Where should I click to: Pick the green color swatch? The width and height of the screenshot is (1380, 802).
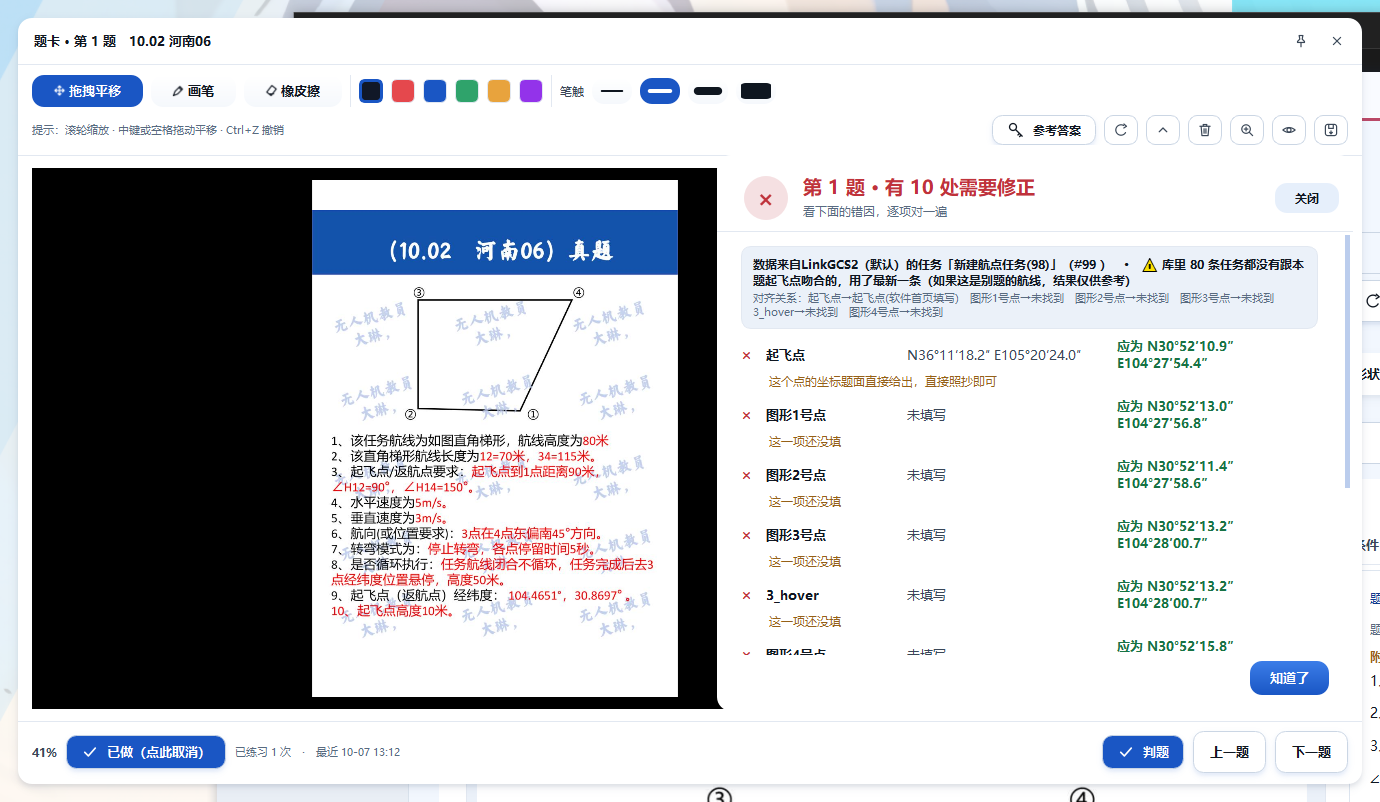(x=467, y=91)
